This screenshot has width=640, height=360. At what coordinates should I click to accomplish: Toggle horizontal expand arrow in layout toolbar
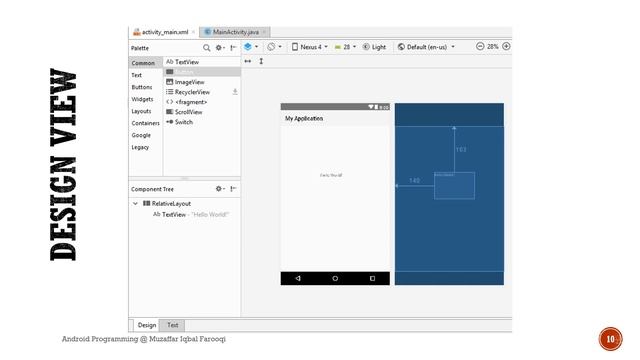(248, 61)
